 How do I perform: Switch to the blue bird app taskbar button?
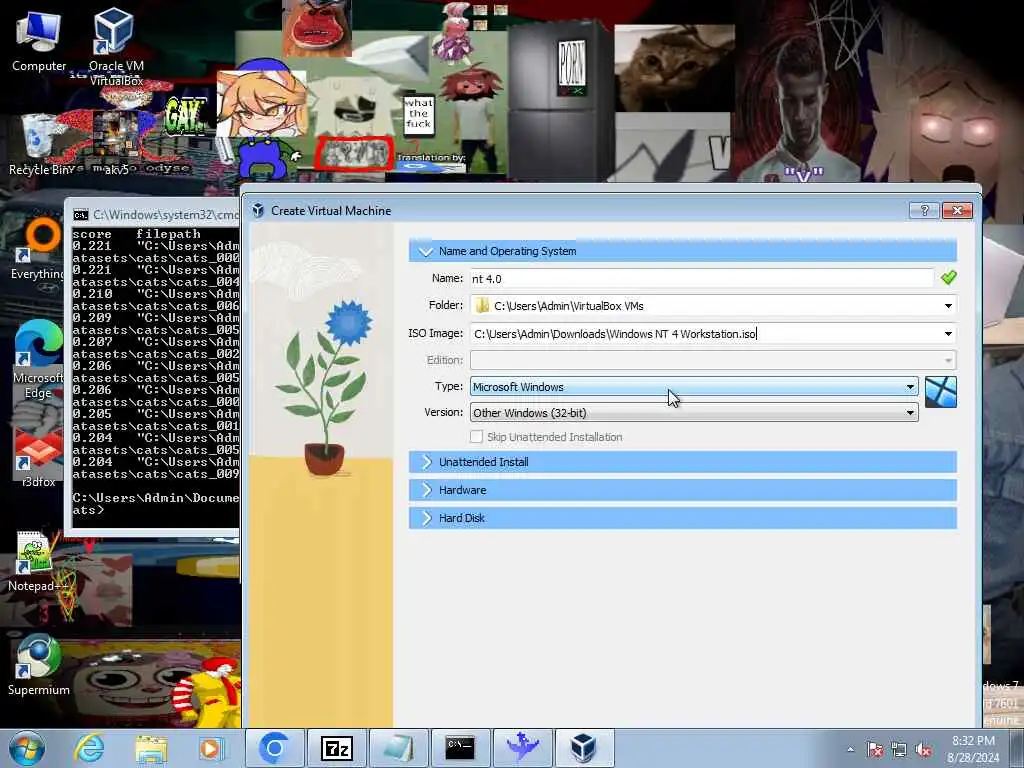click(x=522, y=748)
